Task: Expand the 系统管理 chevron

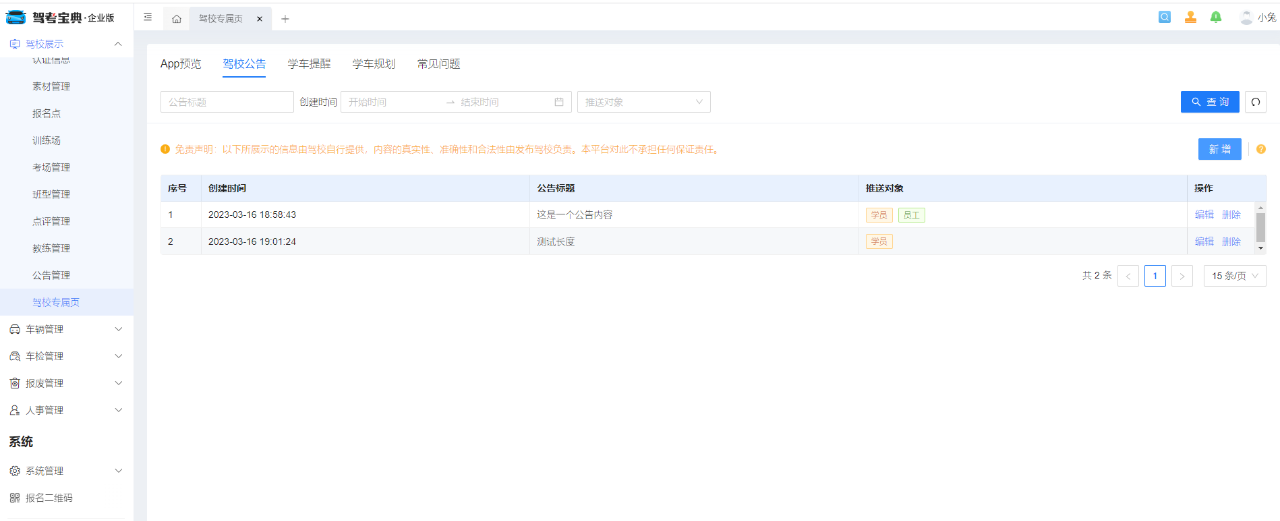Action: (118, 471)
